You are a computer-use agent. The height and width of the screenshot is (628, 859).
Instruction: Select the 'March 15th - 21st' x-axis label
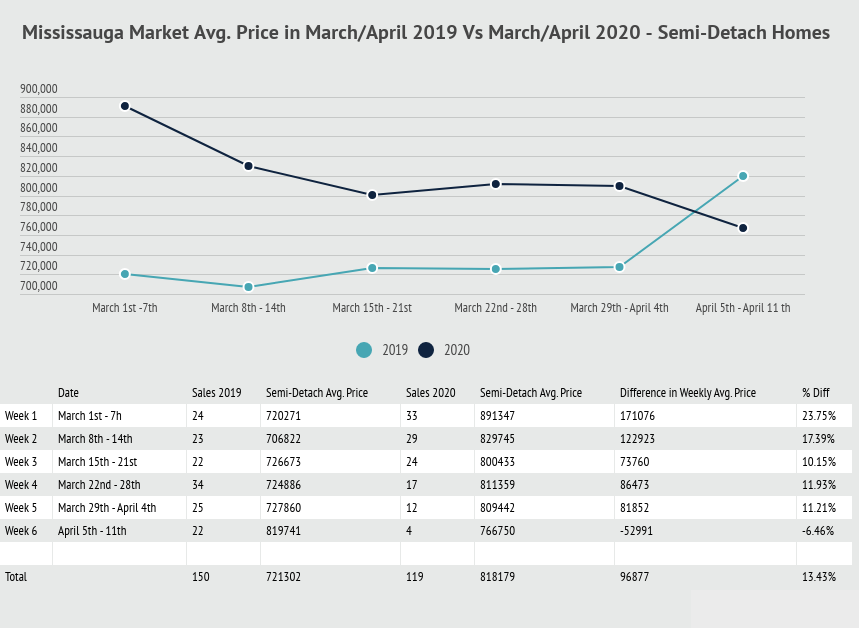coord(372,308)
